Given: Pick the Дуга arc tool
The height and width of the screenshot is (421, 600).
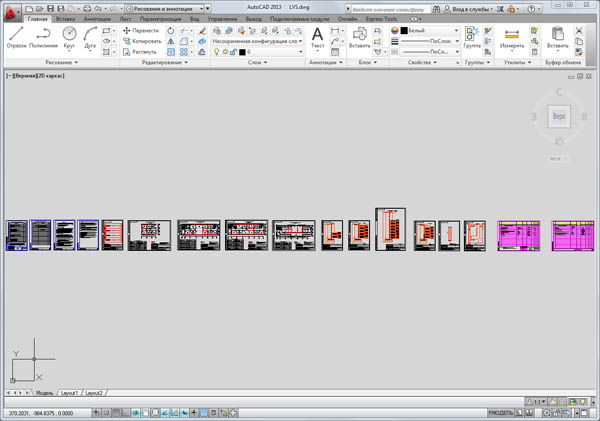Looking at the screenshot, I should [91, 37].
